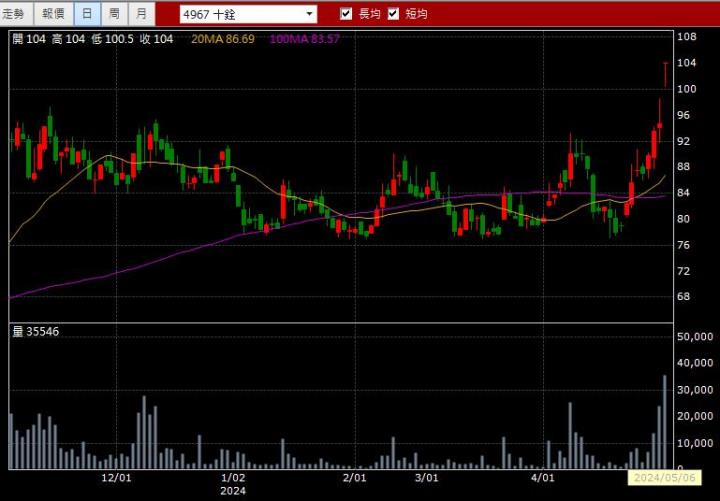Click the 4967 十銓 stock symbol field
The image size is (720, 501).
[238, 14]
